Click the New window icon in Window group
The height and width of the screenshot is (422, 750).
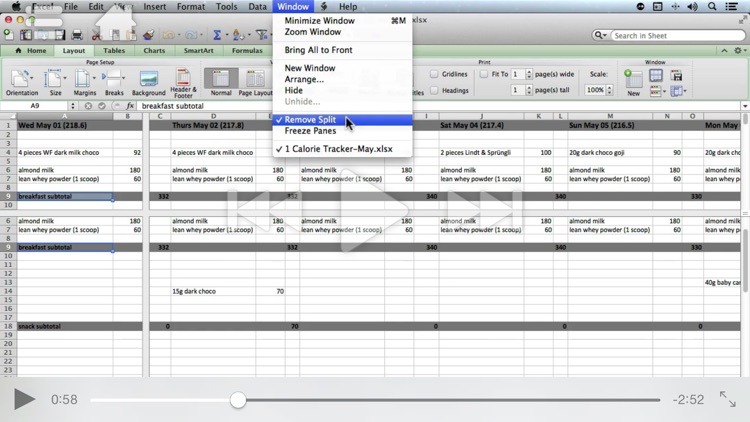[x=633, y=78]
